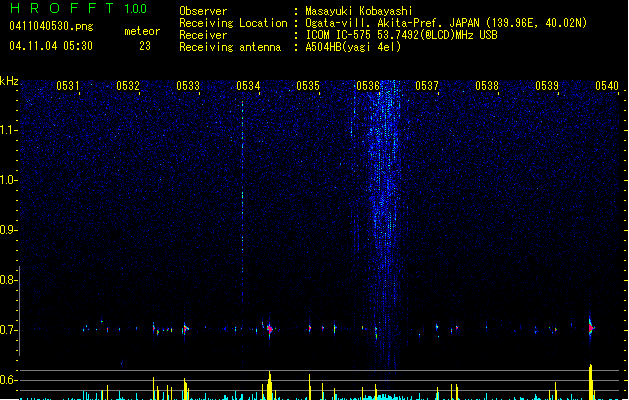Click antenna value A504HB(yagi 4el)
This screenshot has width=629, height=400.
[353, 47]
